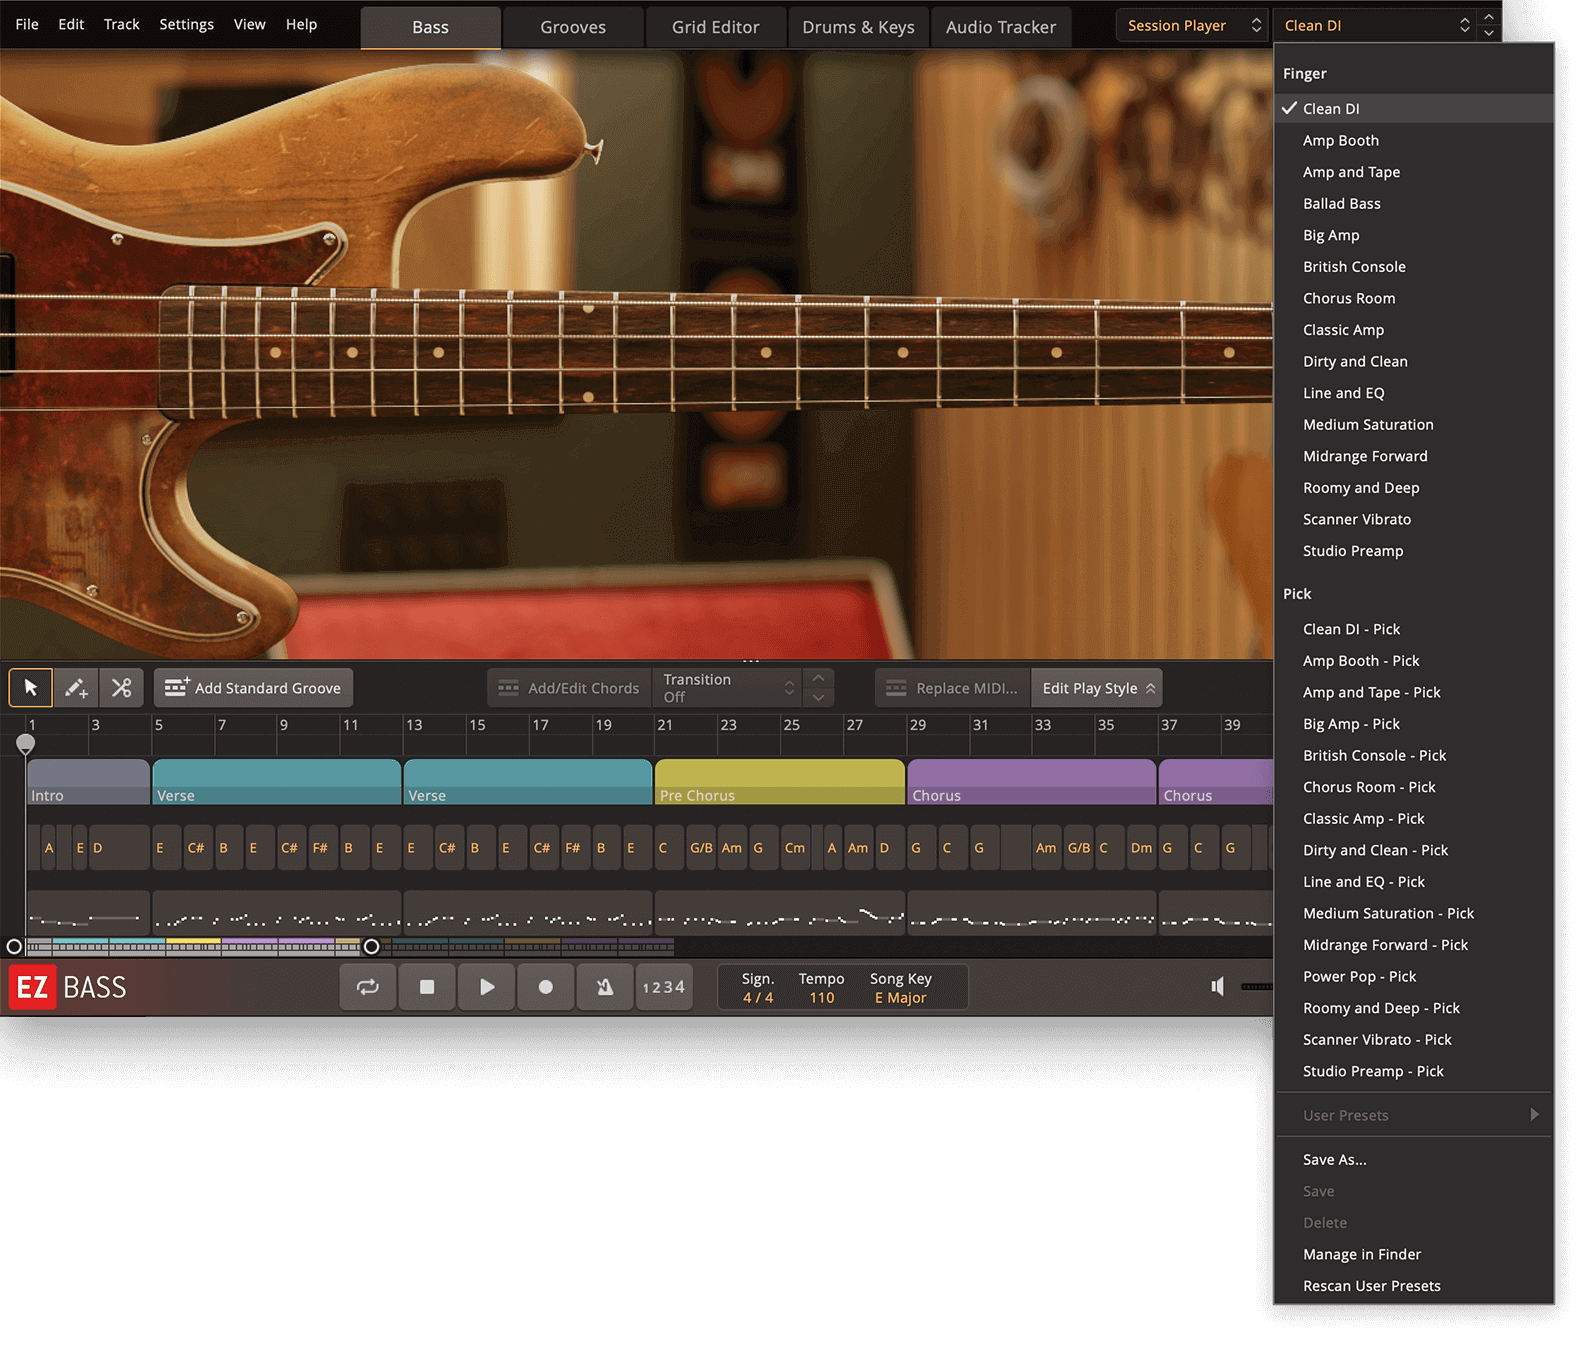
Task: Step transition setting down
Action: pyautogui.click(x=819, y=698)
